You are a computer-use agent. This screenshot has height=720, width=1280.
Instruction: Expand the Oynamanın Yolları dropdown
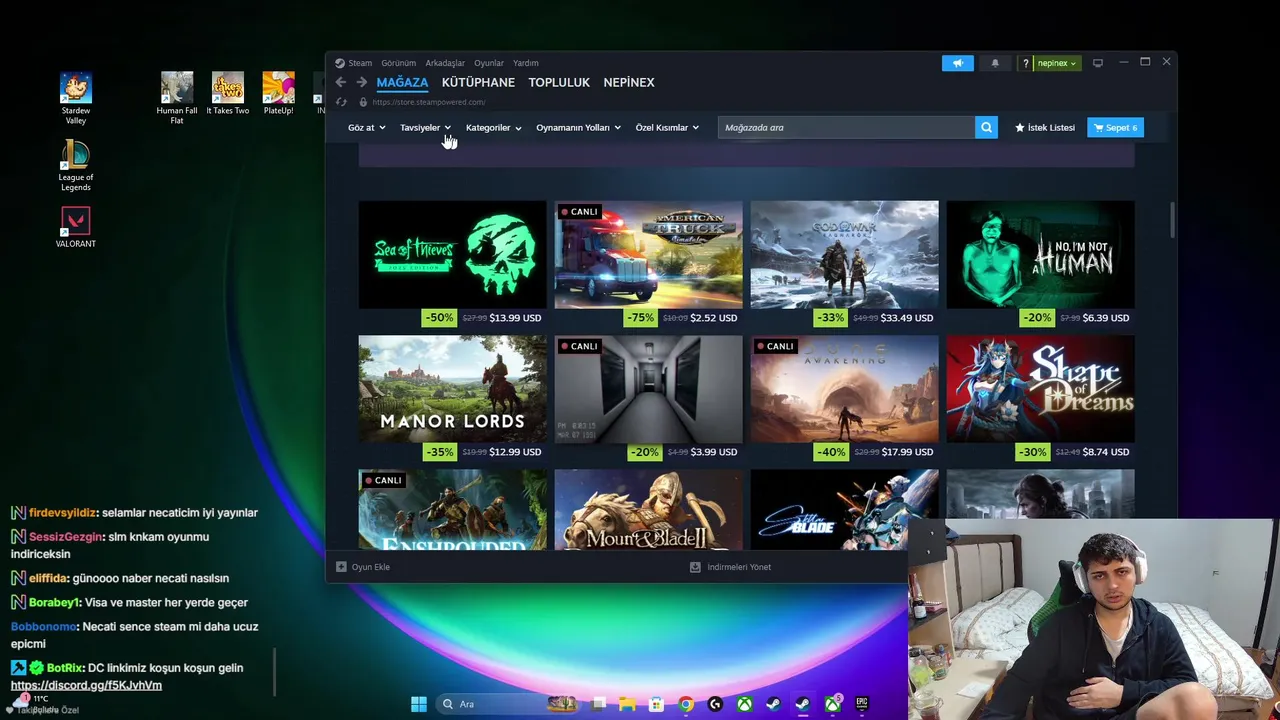click(x=578, y=128)
